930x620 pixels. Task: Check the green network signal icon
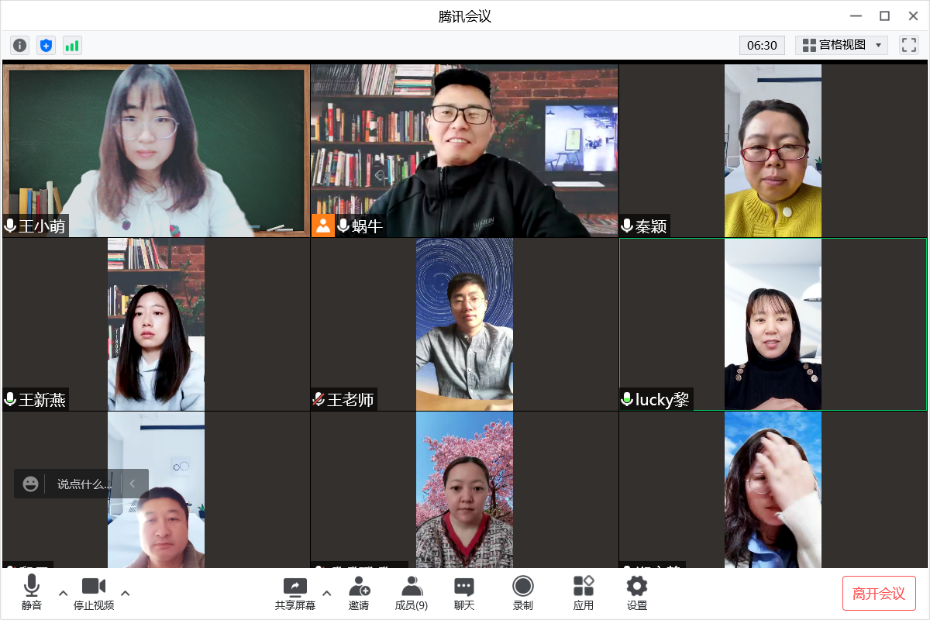(x=72, y=45)
